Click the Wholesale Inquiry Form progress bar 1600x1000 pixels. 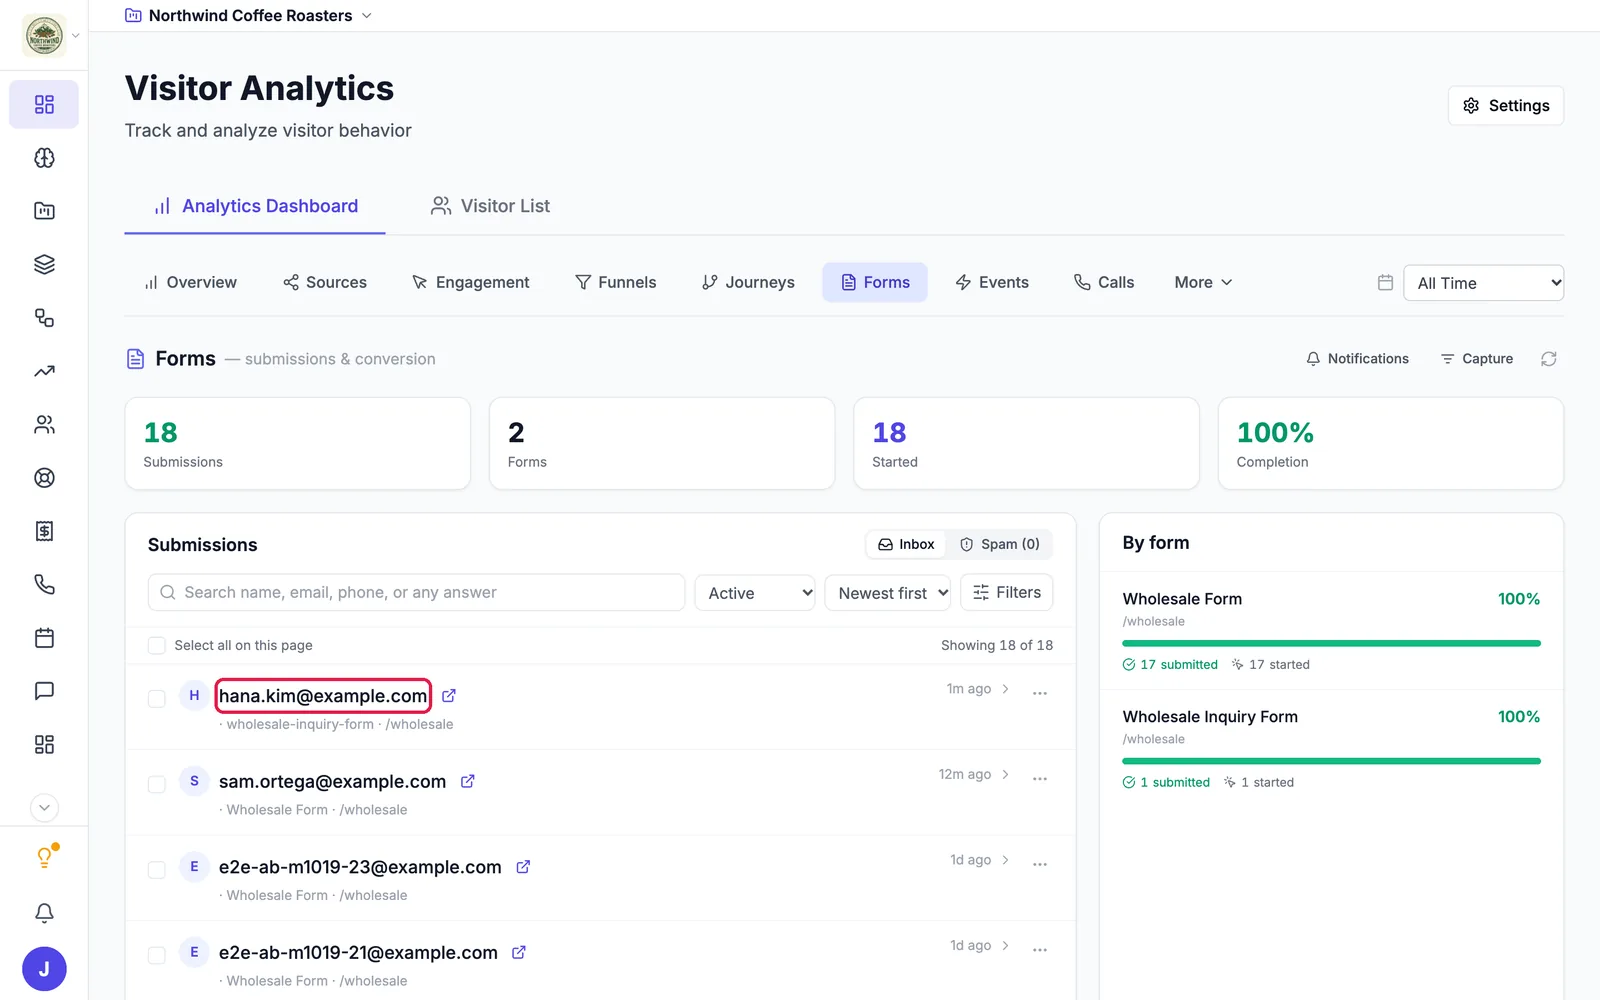tap(1331, 761)
